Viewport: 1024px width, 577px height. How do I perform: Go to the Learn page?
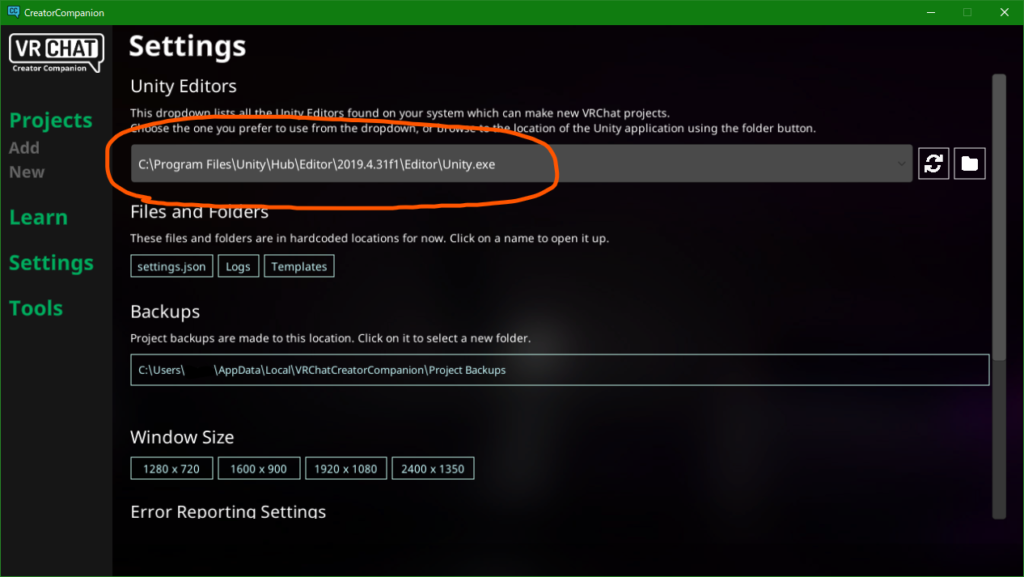point(38,217)
